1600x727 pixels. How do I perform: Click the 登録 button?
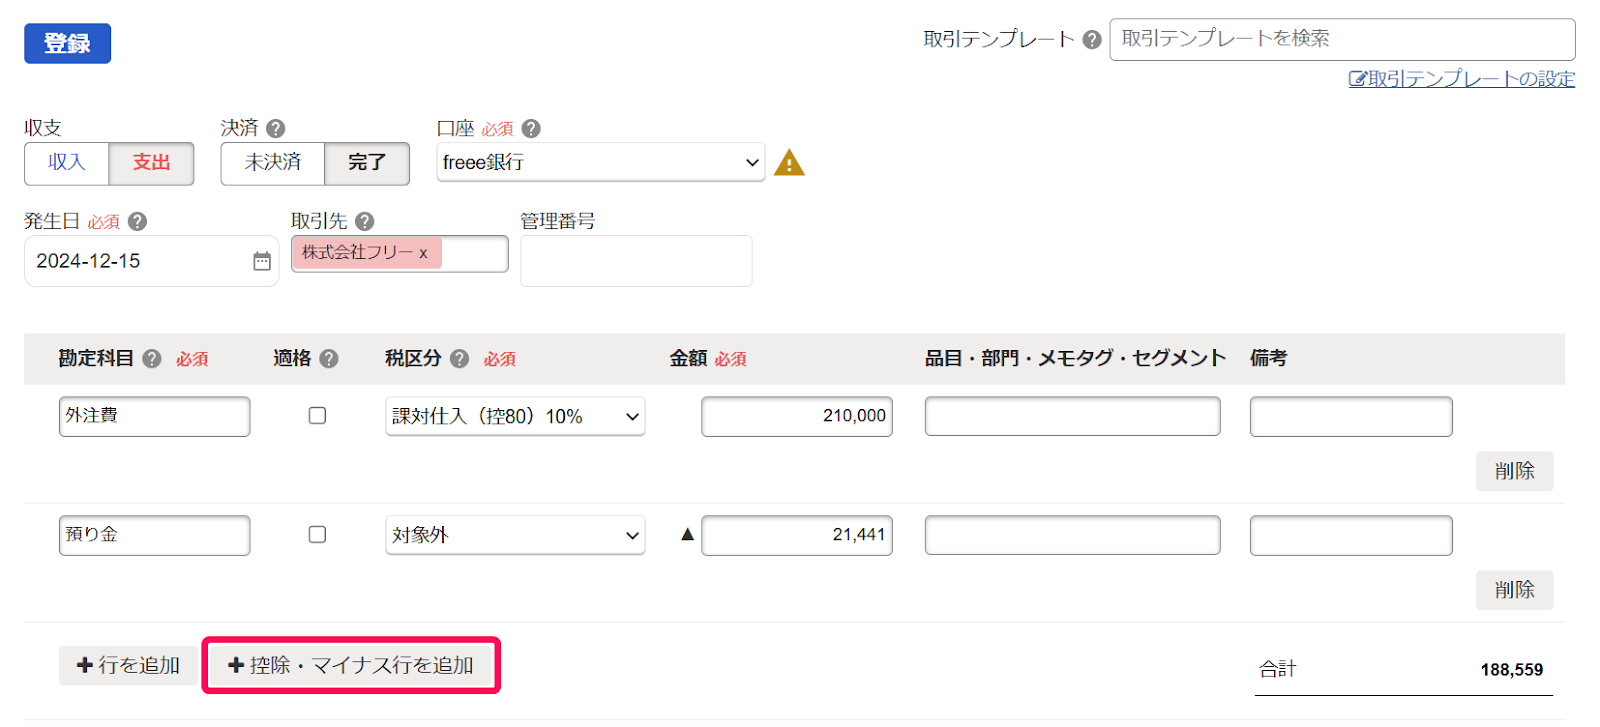[x=67, y=43]
